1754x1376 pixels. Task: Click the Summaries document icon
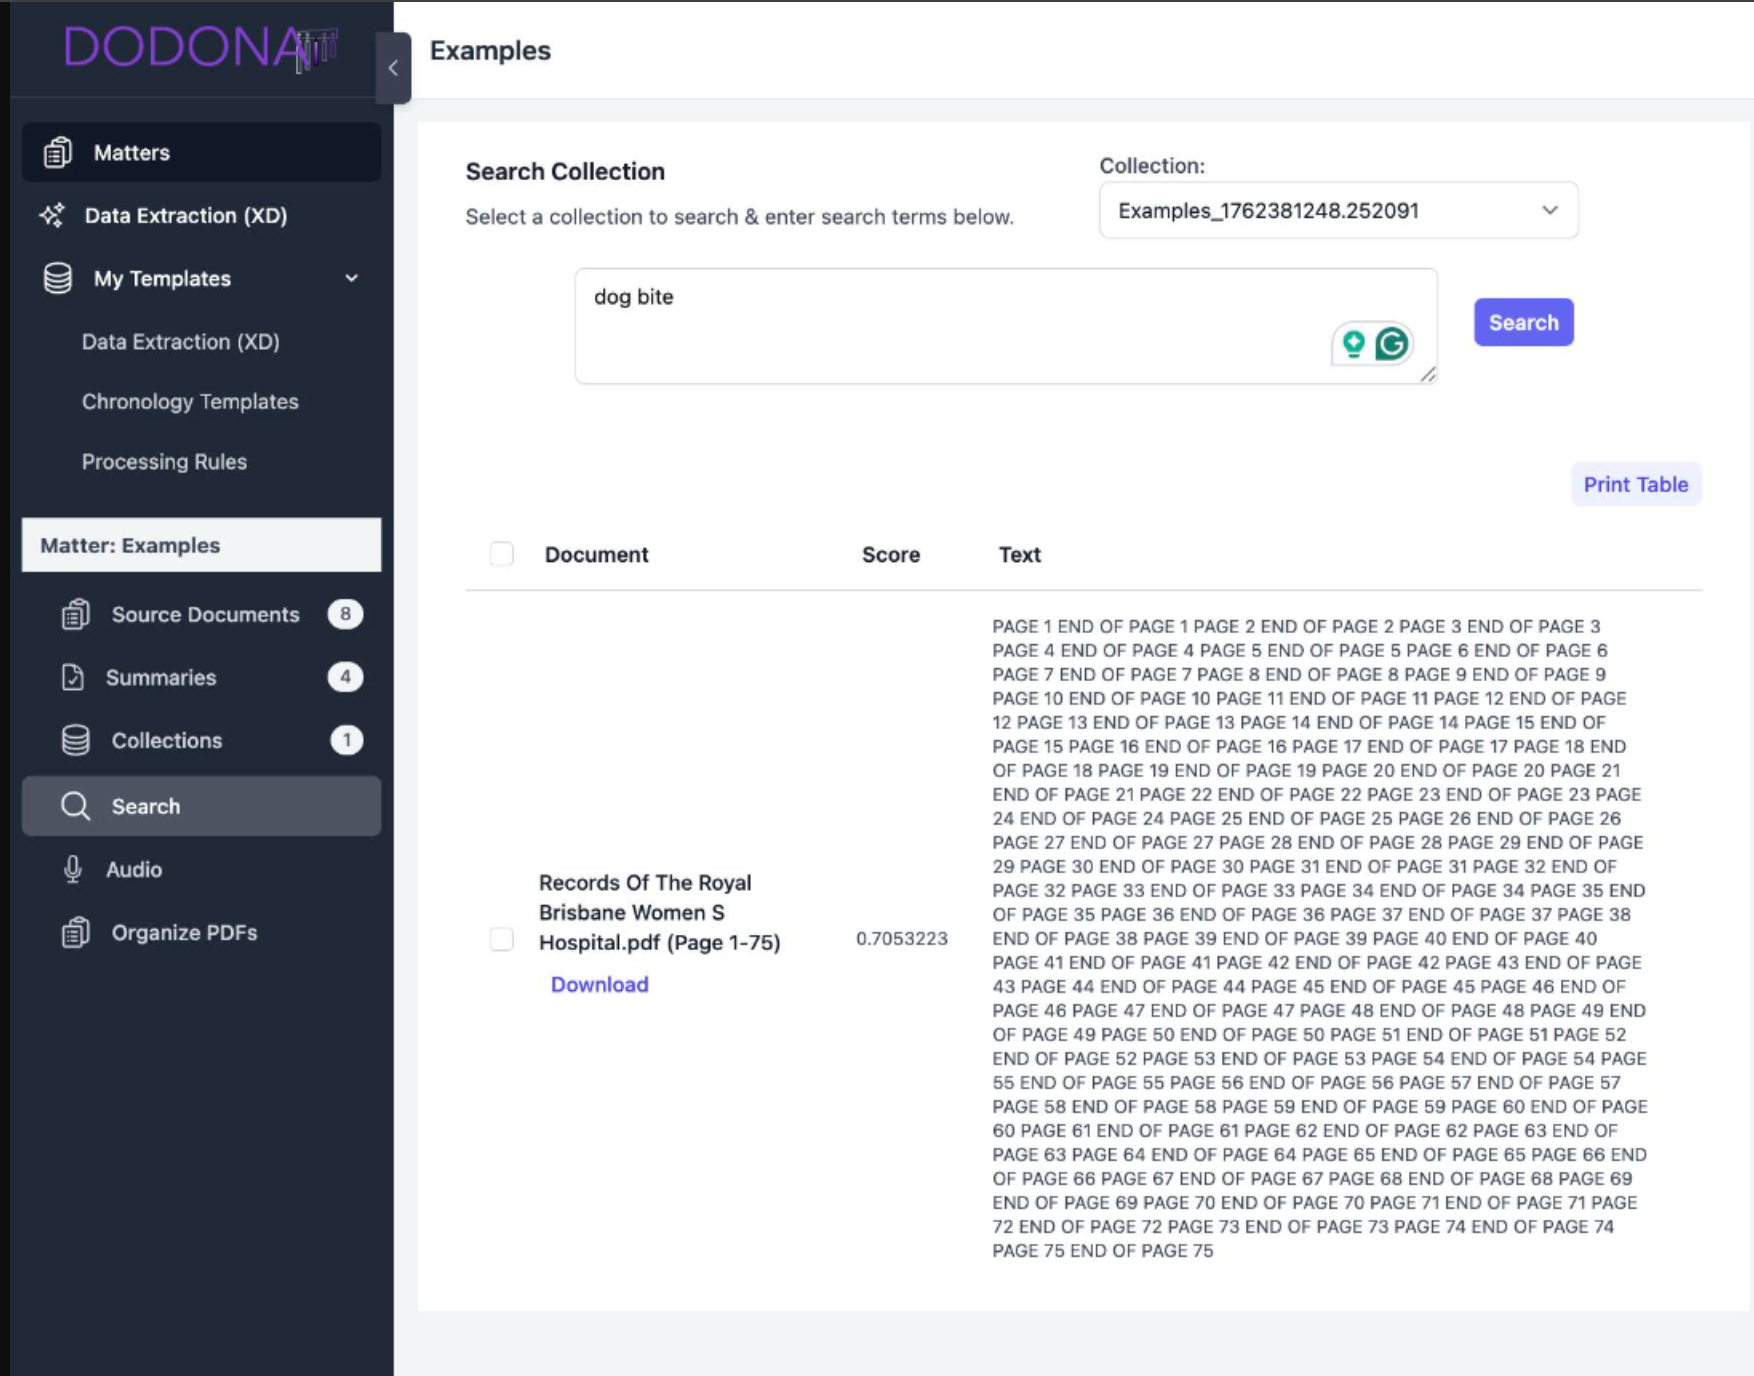pyautogui.click(x=73, y=677)
